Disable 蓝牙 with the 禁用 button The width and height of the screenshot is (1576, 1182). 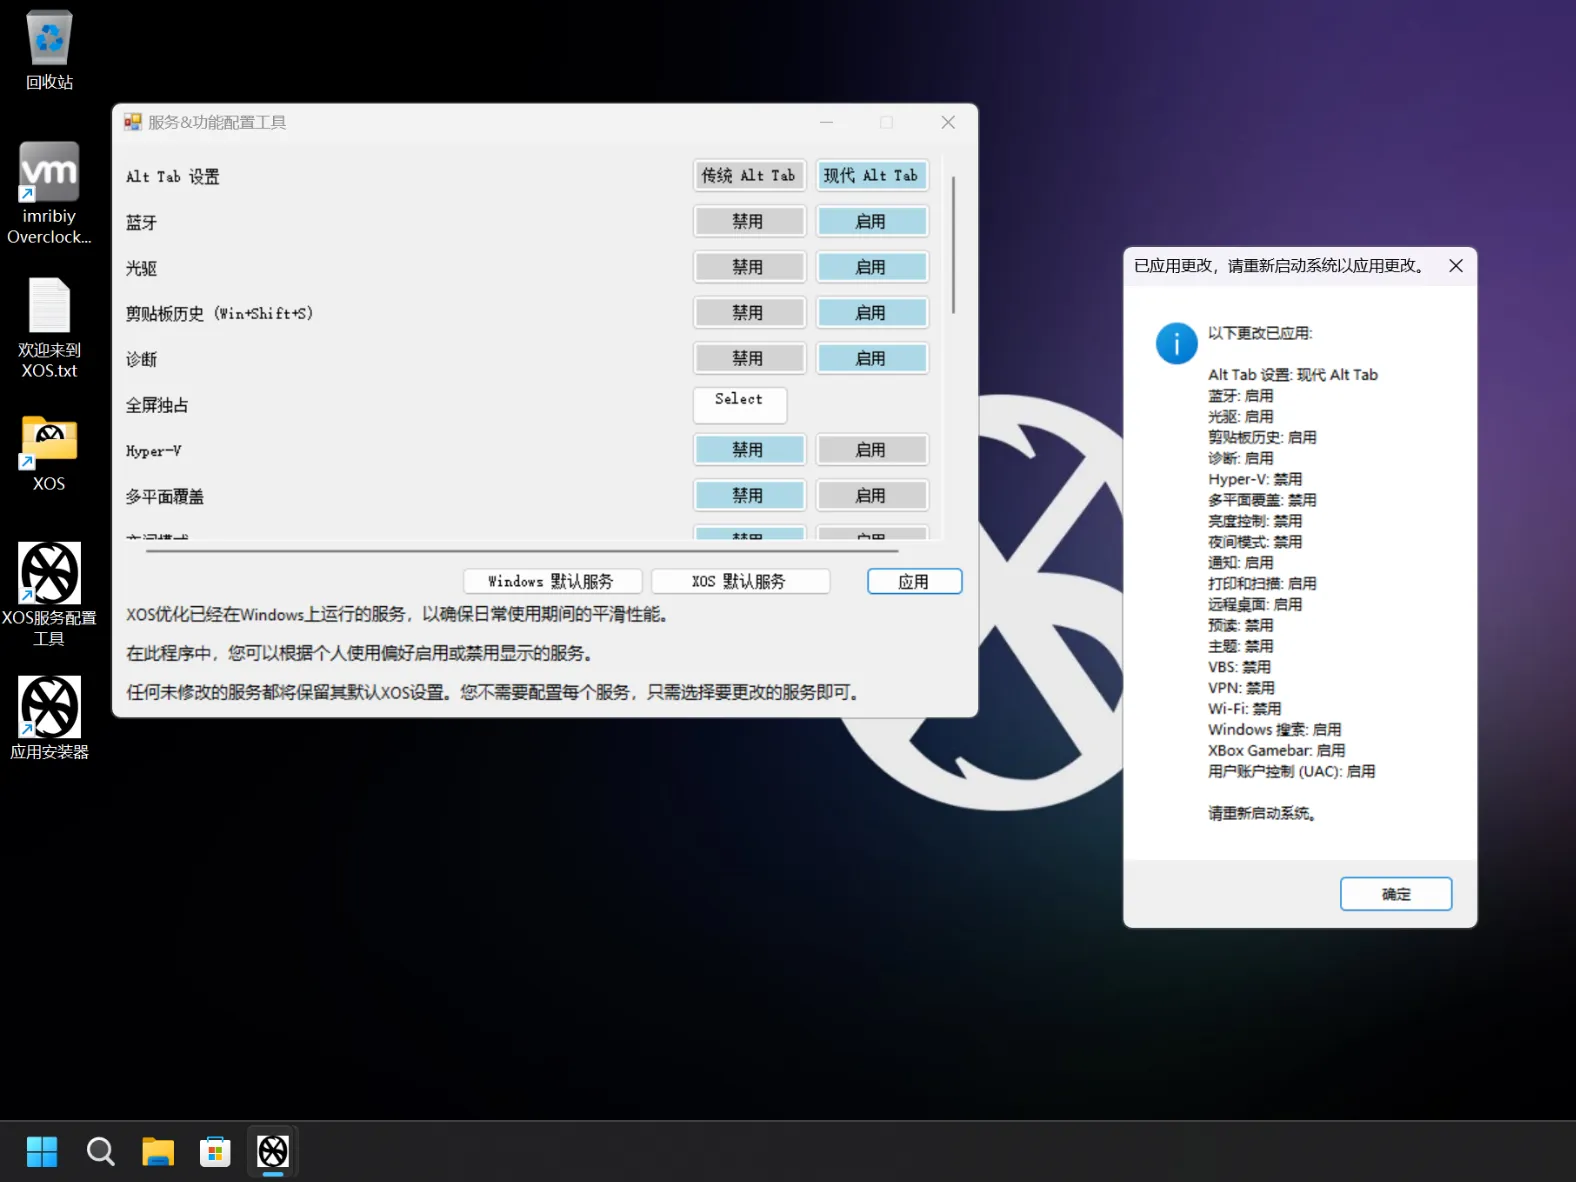click(x=749, y=221)
